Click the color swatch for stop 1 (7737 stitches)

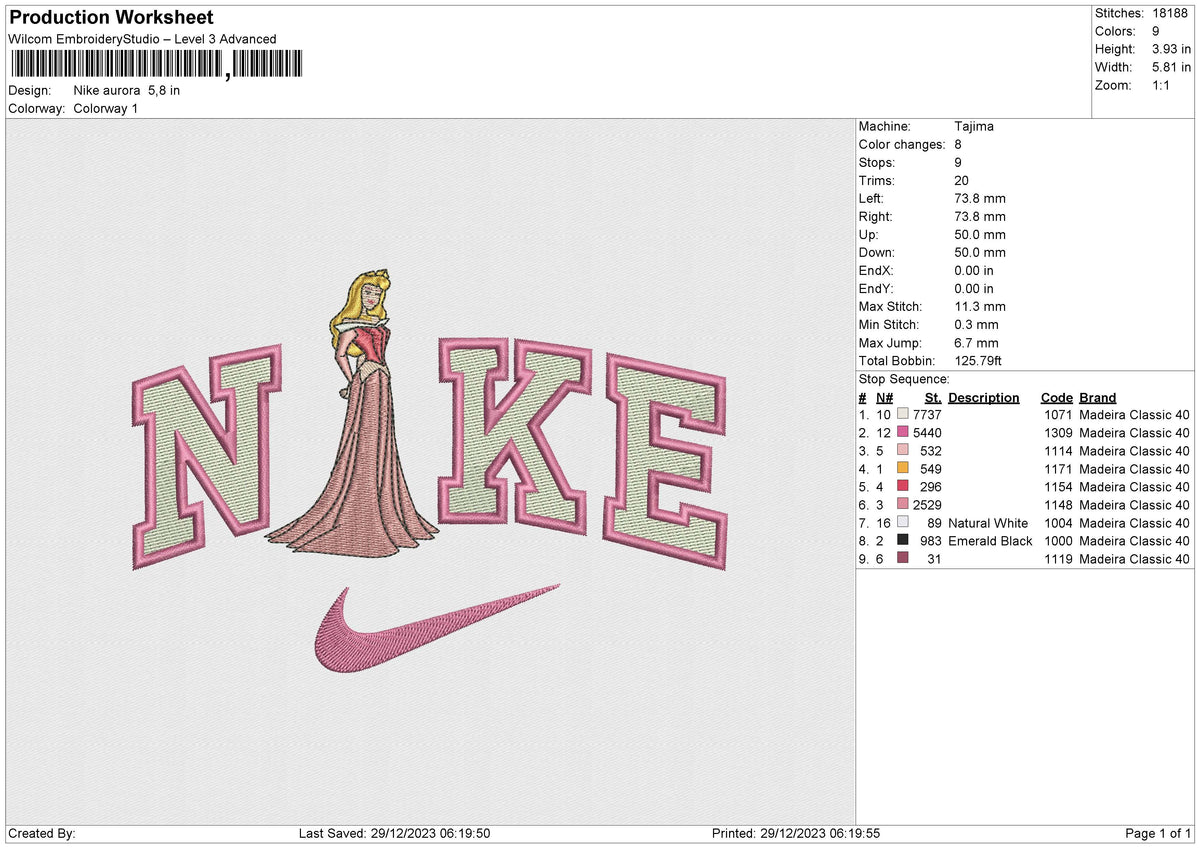903,414
